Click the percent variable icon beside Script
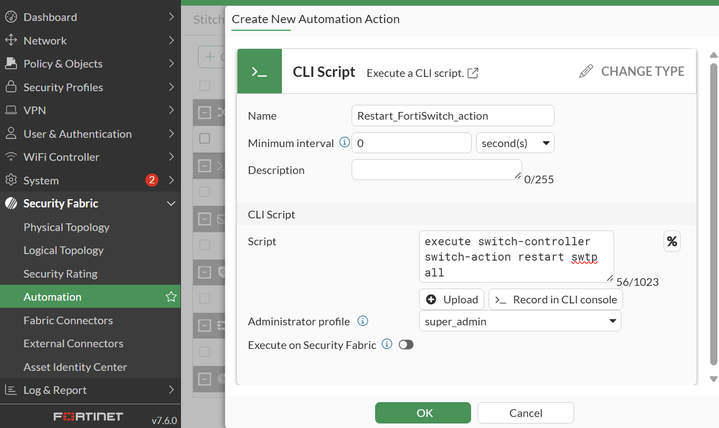Image resolution: width=719 pixels, height=428 pixels. (672, 242)
